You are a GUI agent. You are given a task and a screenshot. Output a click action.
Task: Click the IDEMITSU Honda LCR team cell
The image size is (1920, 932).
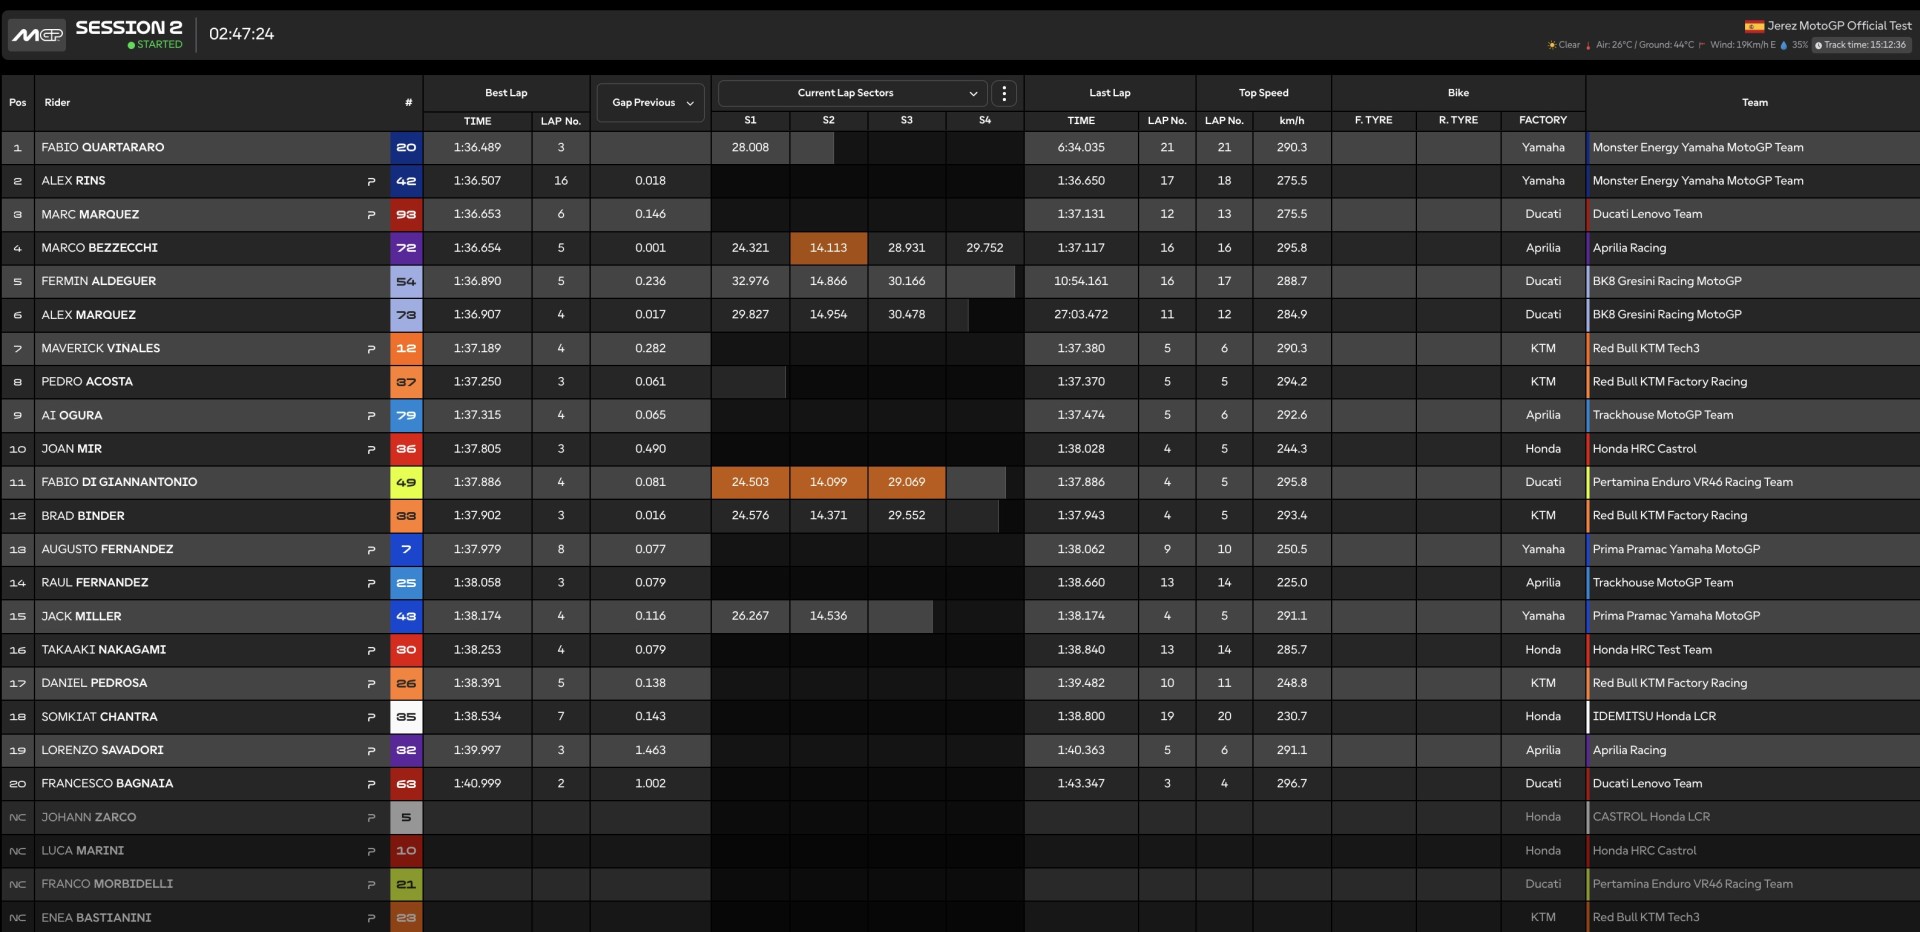pyautogui.click(x=1752, y=717)
